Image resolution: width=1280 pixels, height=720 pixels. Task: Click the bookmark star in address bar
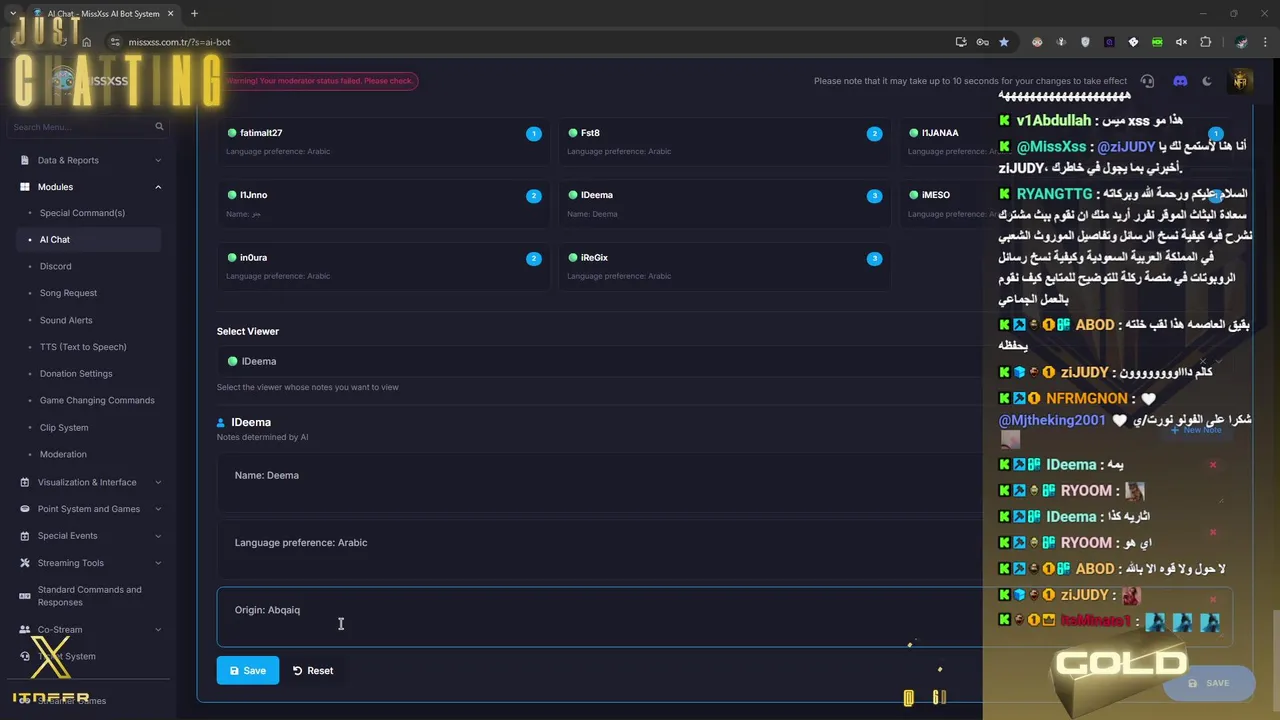point(1004,42)
